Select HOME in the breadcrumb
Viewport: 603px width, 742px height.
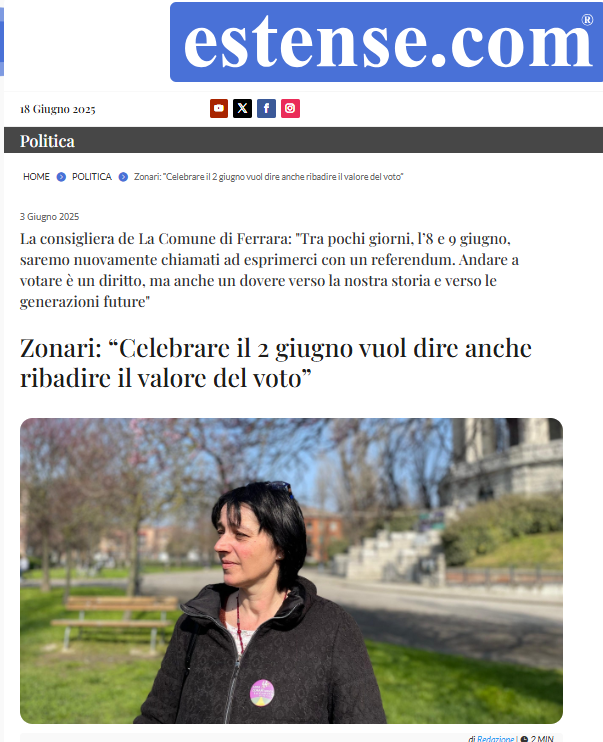36,177
